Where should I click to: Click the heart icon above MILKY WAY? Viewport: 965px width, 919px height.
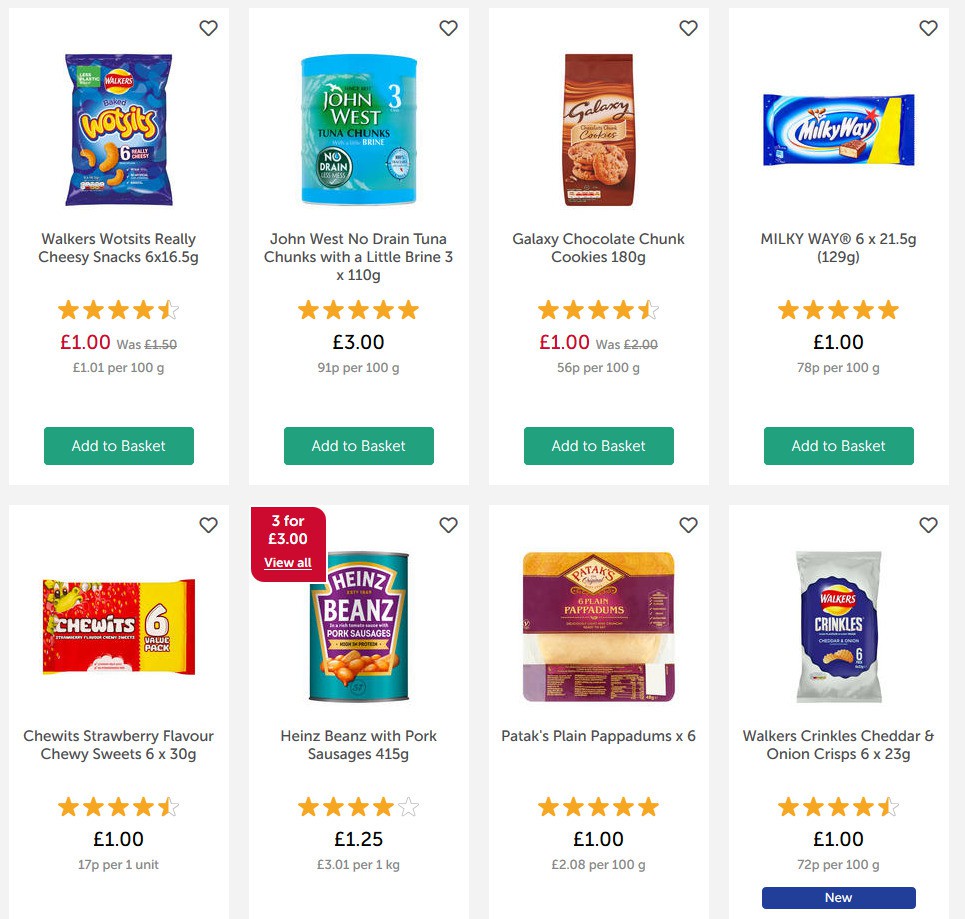[928, 29]
